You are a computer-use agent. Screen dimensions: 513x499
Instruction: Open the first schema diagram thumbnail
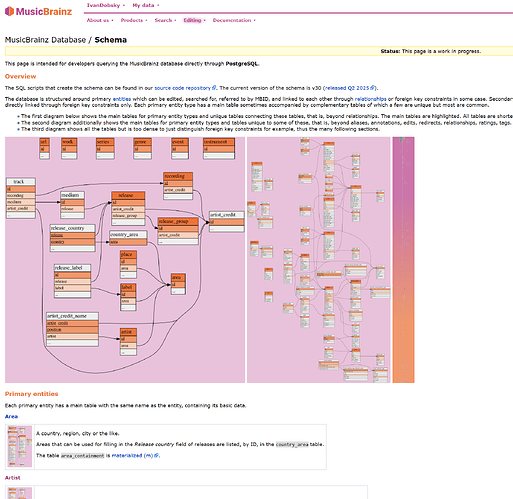coord(125,260)
